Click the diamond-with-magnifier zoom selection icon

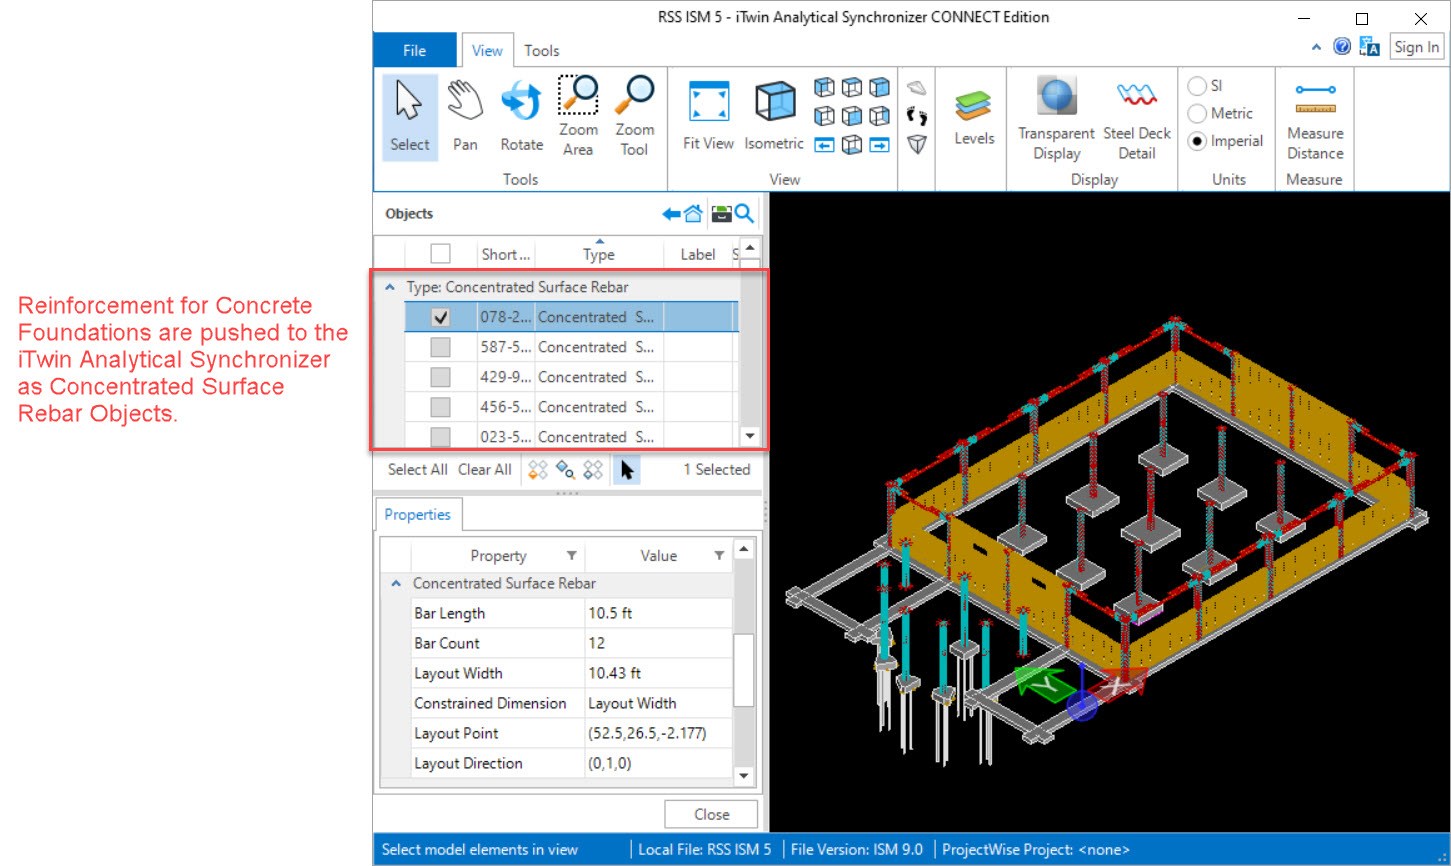coord(566,470)
